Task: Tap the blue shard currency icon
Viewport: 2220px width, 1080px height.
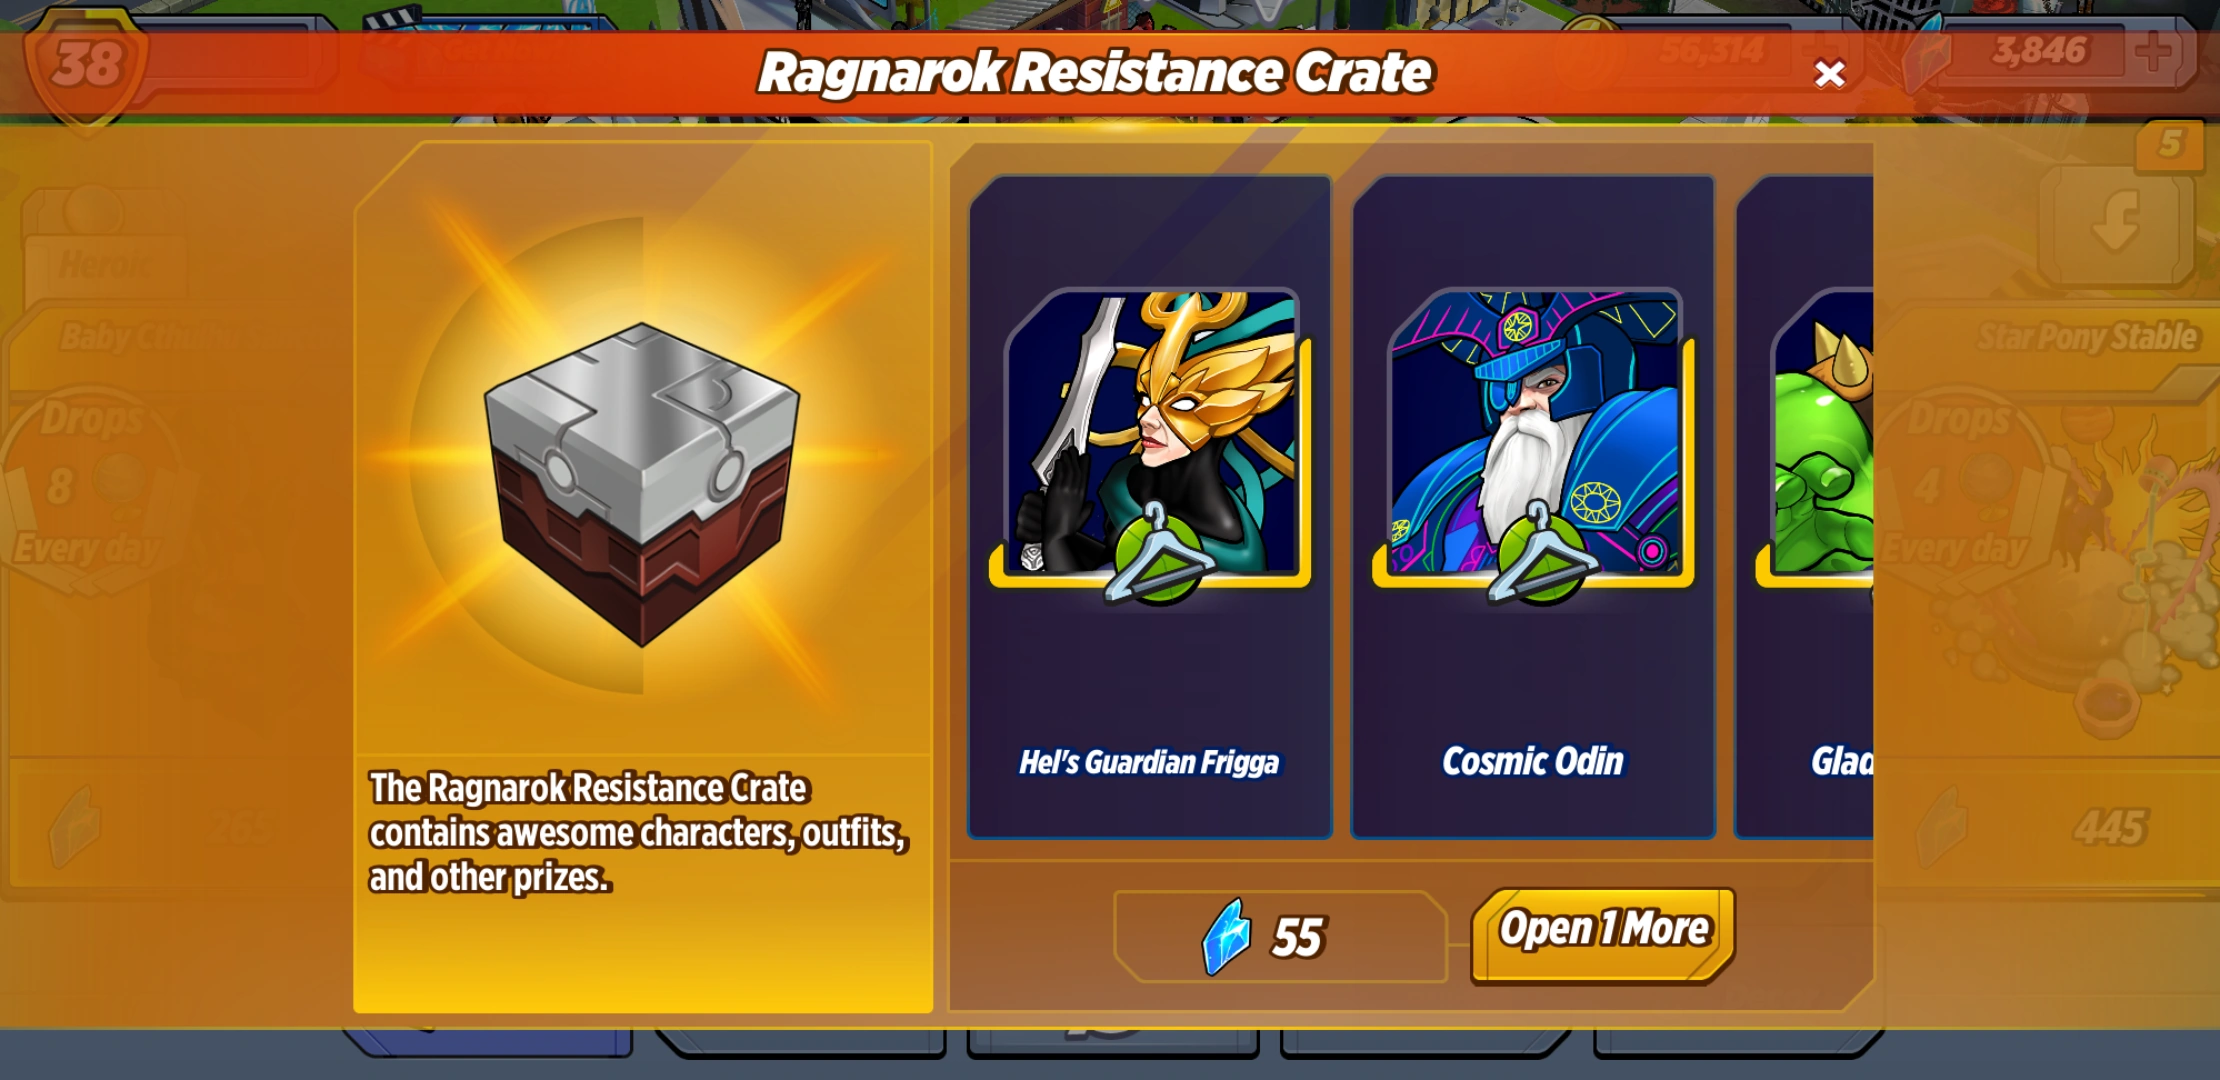Action: (1226, 937)
